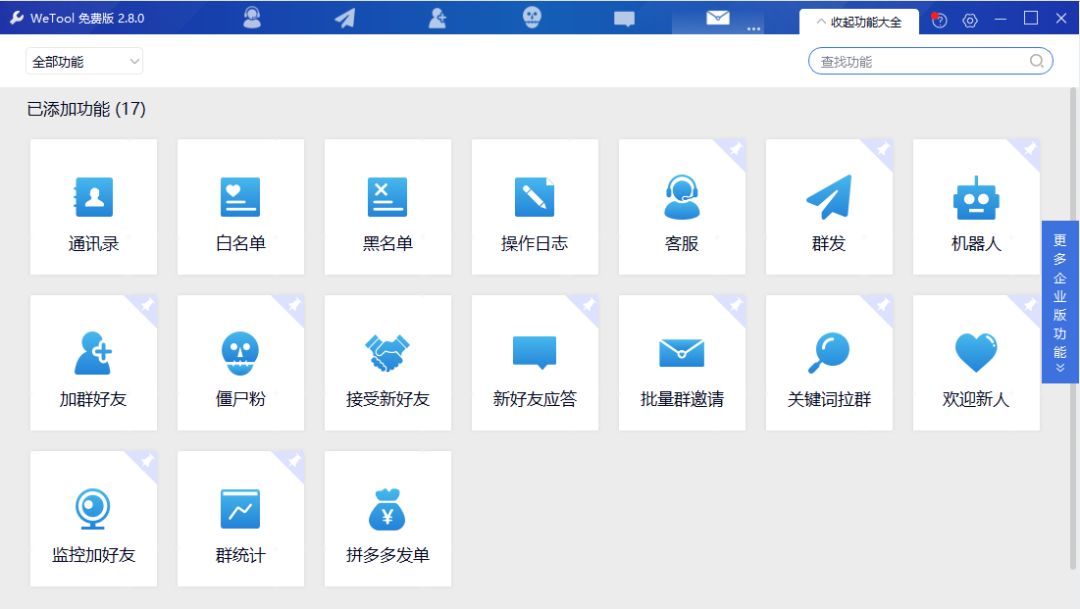
Task: Open the 欢迎新人 heart card
Action: click(976, 363)
